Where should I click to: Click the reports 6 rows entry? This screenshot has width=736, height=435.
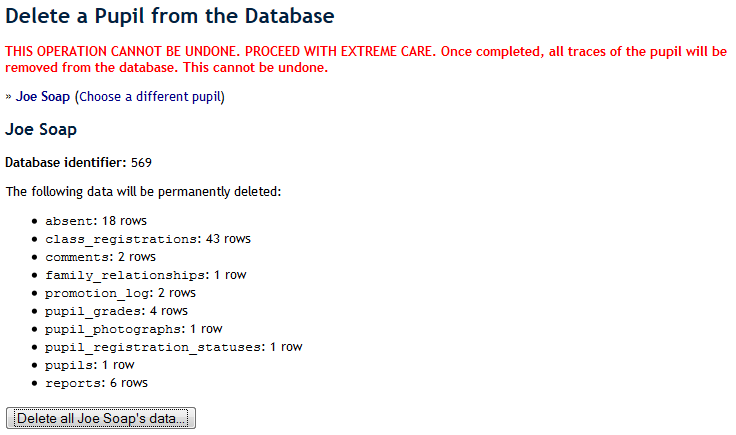point(96,383)
